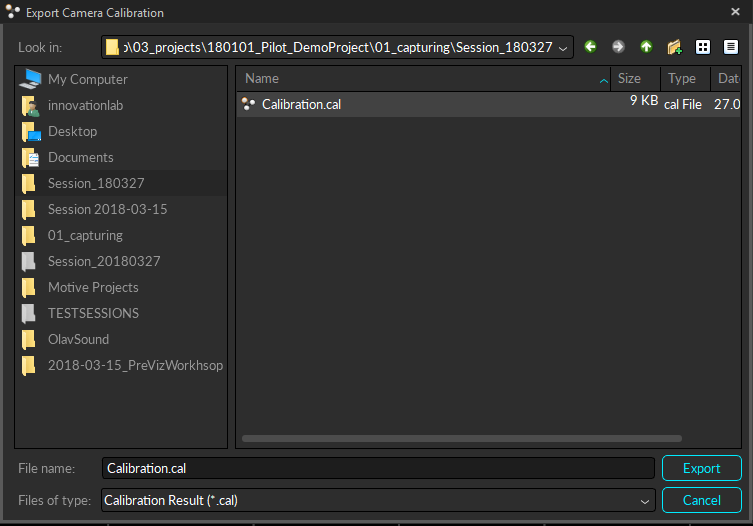This screenshot has height=526, width=753.
Task: Open the Files of type dropdown
Action: pos(645,501)
